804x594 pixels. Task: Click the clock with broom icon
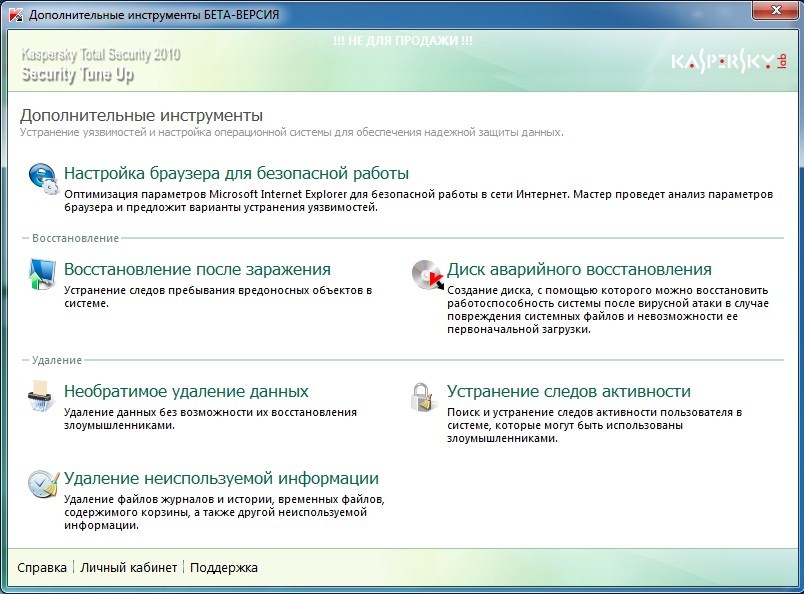[43, 483]
